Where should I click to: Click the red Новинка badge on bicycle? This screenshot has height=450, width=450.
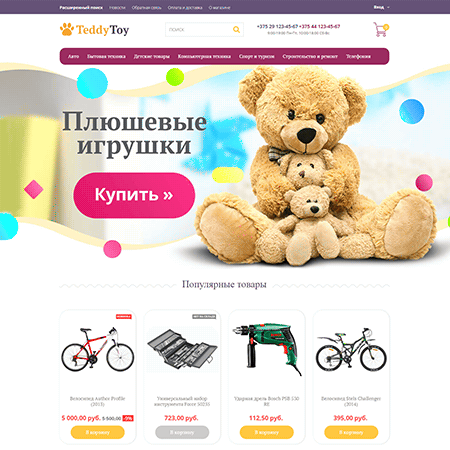point(124,316)
